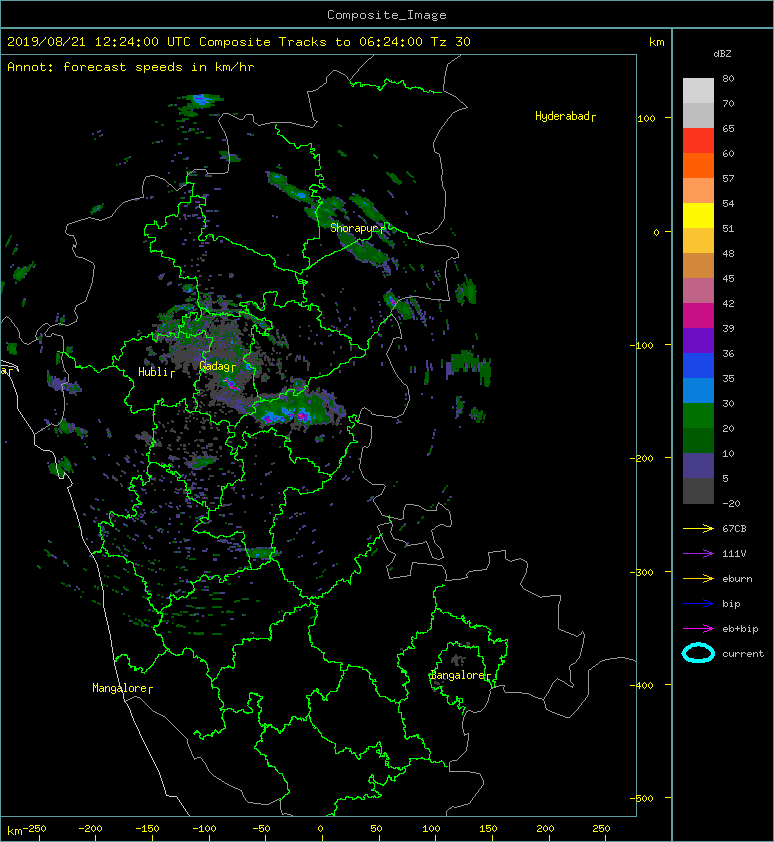Click the dBZ colorbar heading
The image size is (774, 842).
(722, 54)
